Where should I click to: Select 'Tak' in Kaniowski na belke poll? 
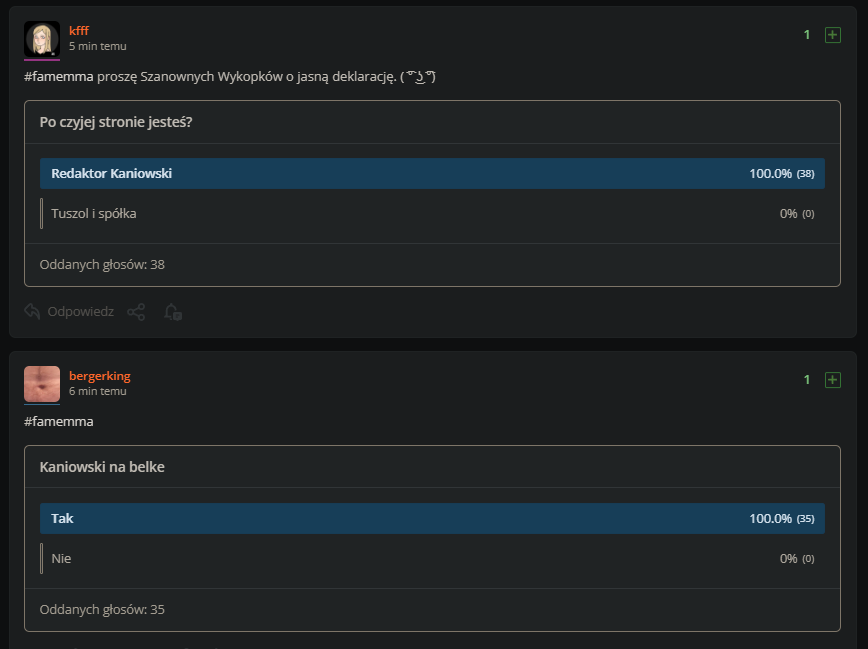tap(432, 519)
